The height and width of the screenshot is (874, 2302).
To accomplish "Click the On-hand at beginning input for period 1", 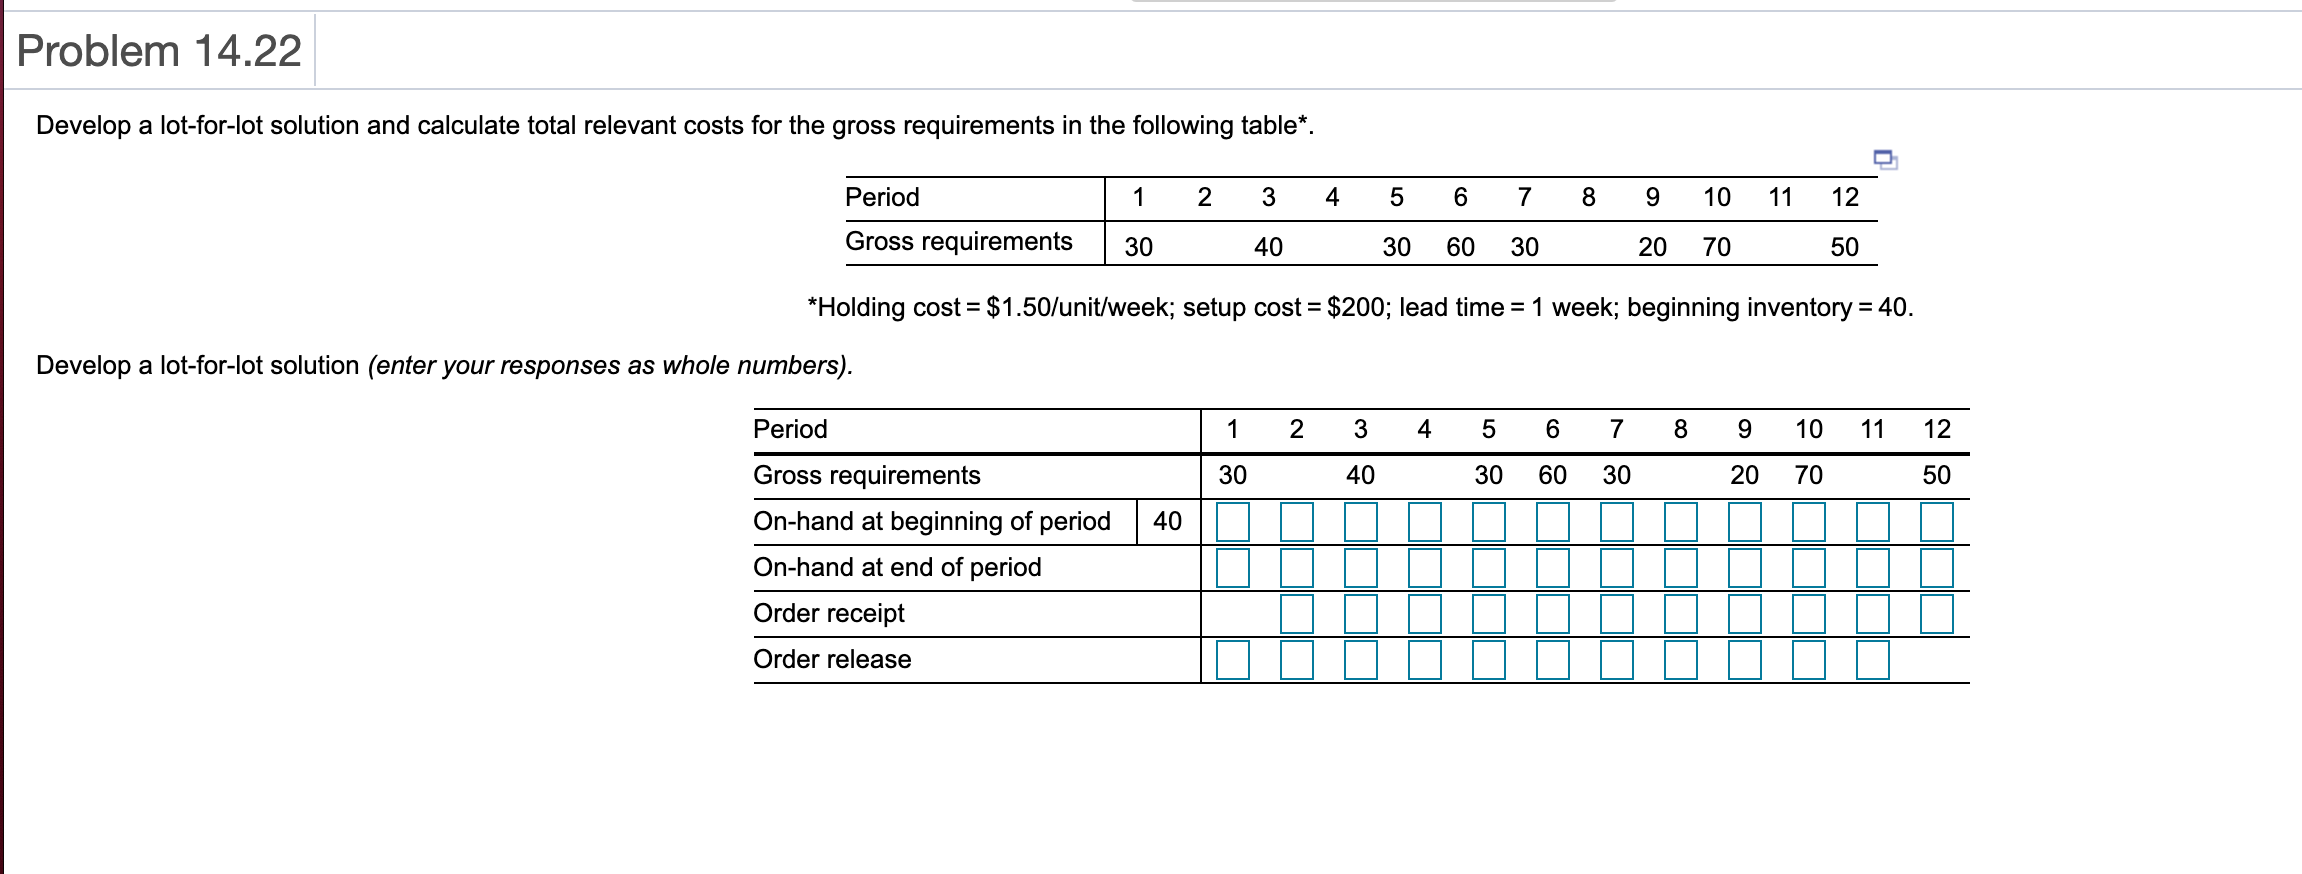I will pyautogui.click(x=1232, y=520).
